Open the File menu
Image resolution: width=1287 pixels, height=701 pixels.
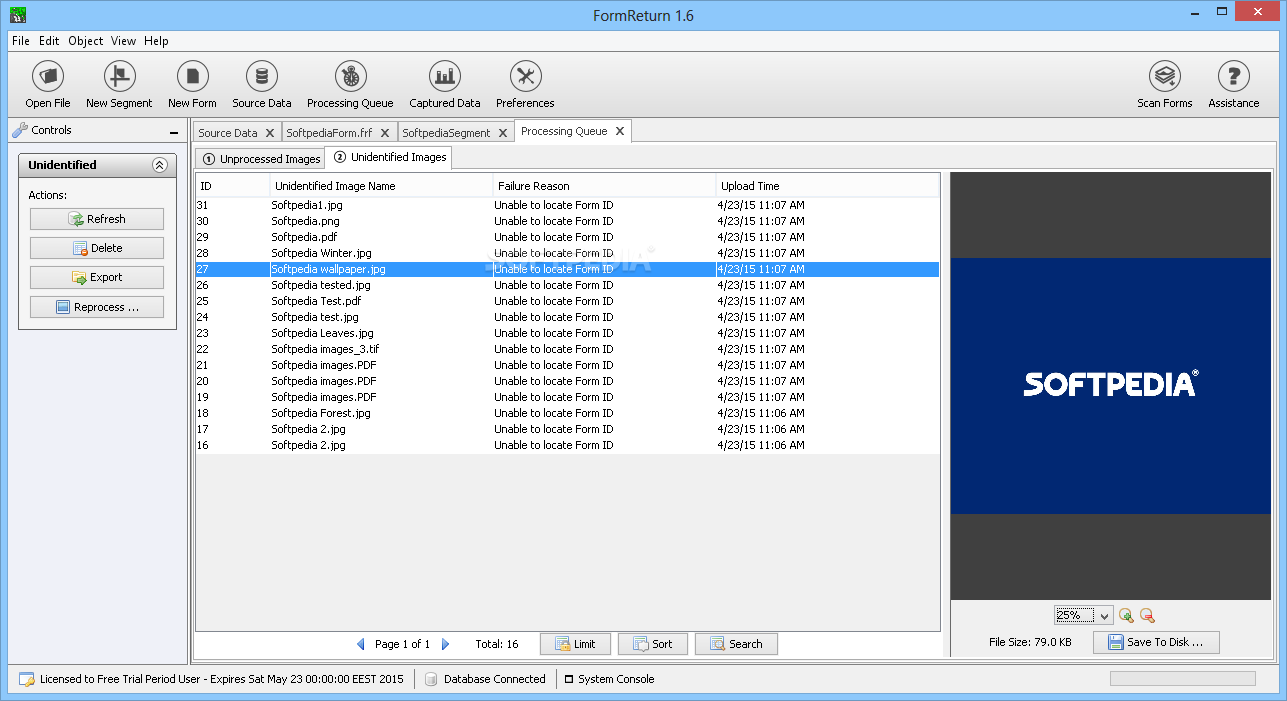[21, 41]
